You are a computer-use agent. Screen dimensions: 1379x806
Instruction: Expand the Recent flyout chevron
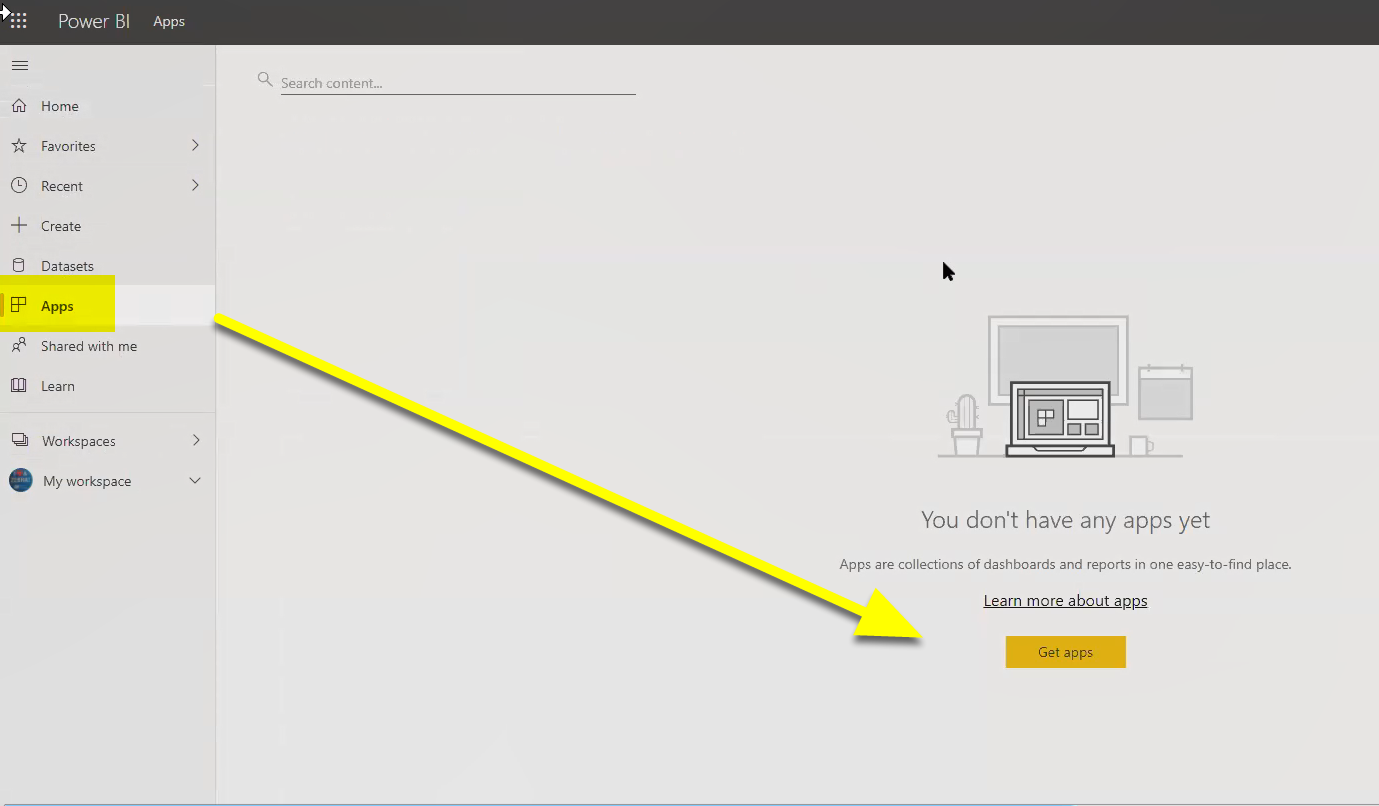195,186
